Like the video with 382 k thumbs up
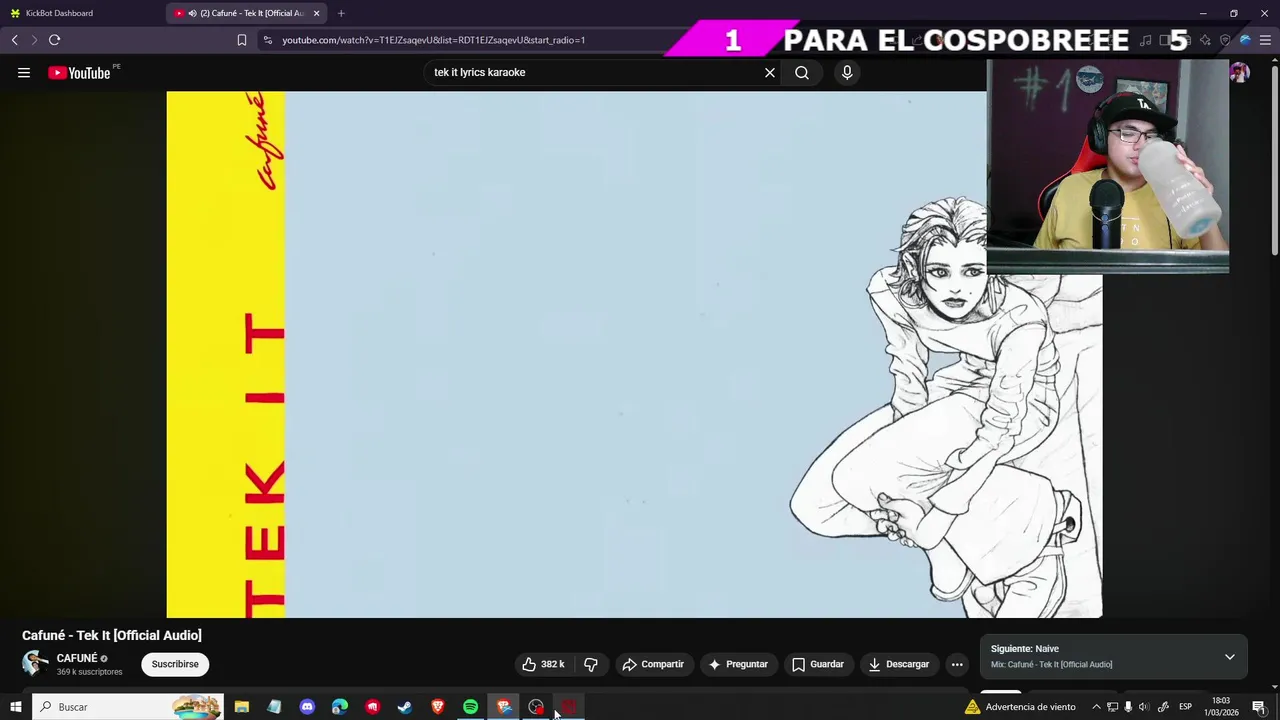 click(x=543, y=664)
